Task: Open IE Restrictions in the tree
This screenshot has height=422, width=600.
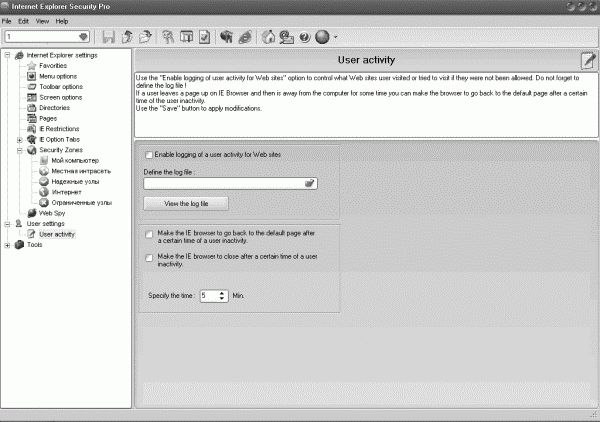Action: click(x=58, y=128)
